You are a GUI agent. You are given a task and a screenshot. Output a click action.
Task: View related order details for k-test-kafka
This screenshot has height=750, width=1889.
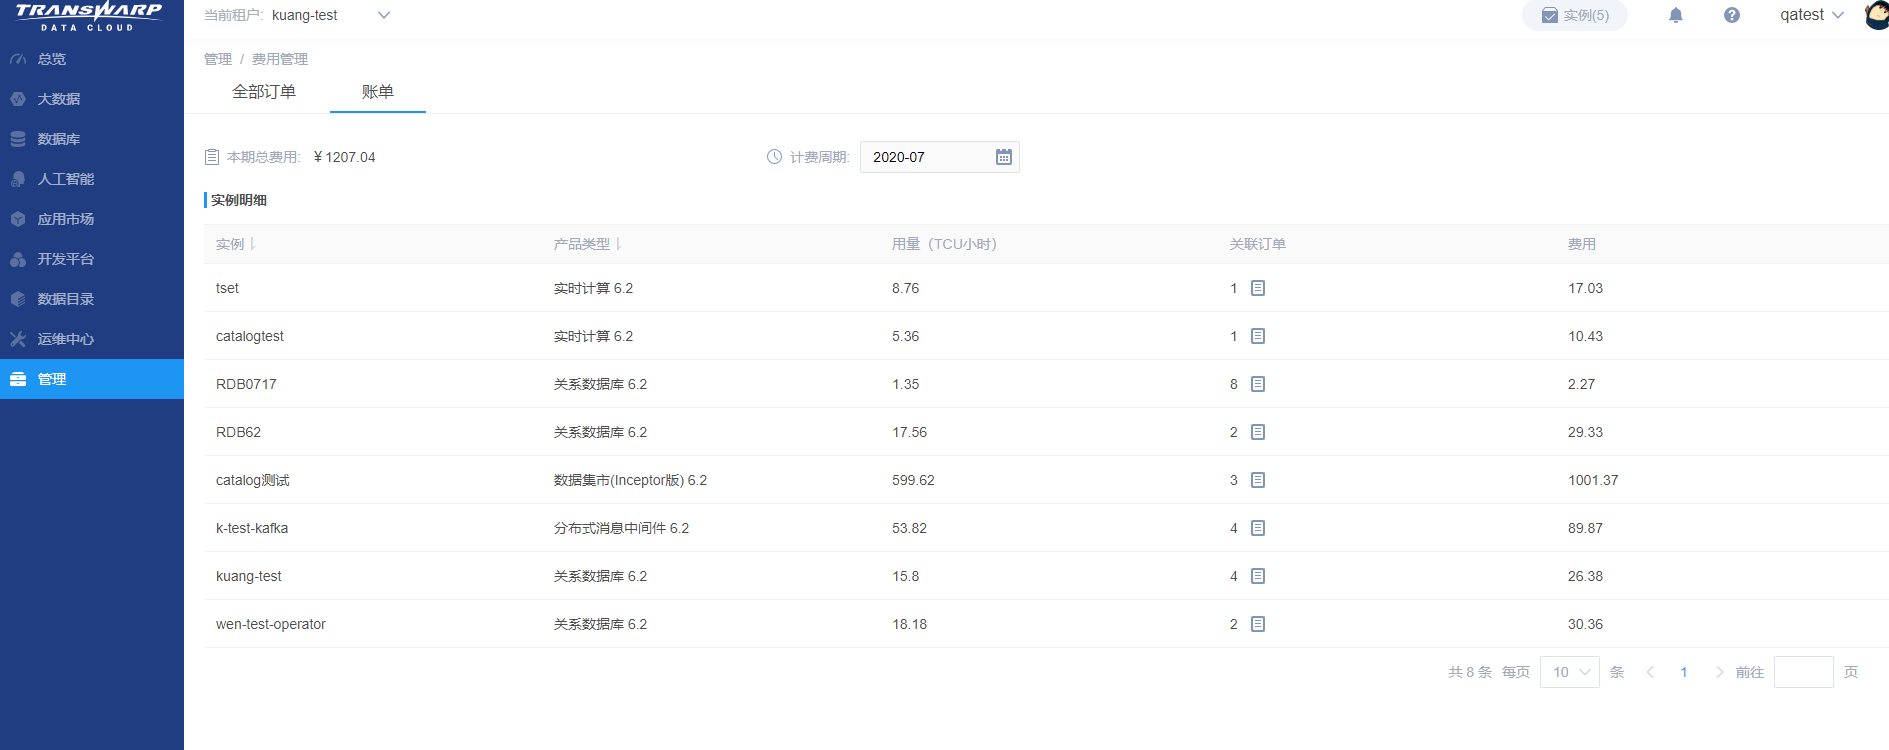(1258, 528)
